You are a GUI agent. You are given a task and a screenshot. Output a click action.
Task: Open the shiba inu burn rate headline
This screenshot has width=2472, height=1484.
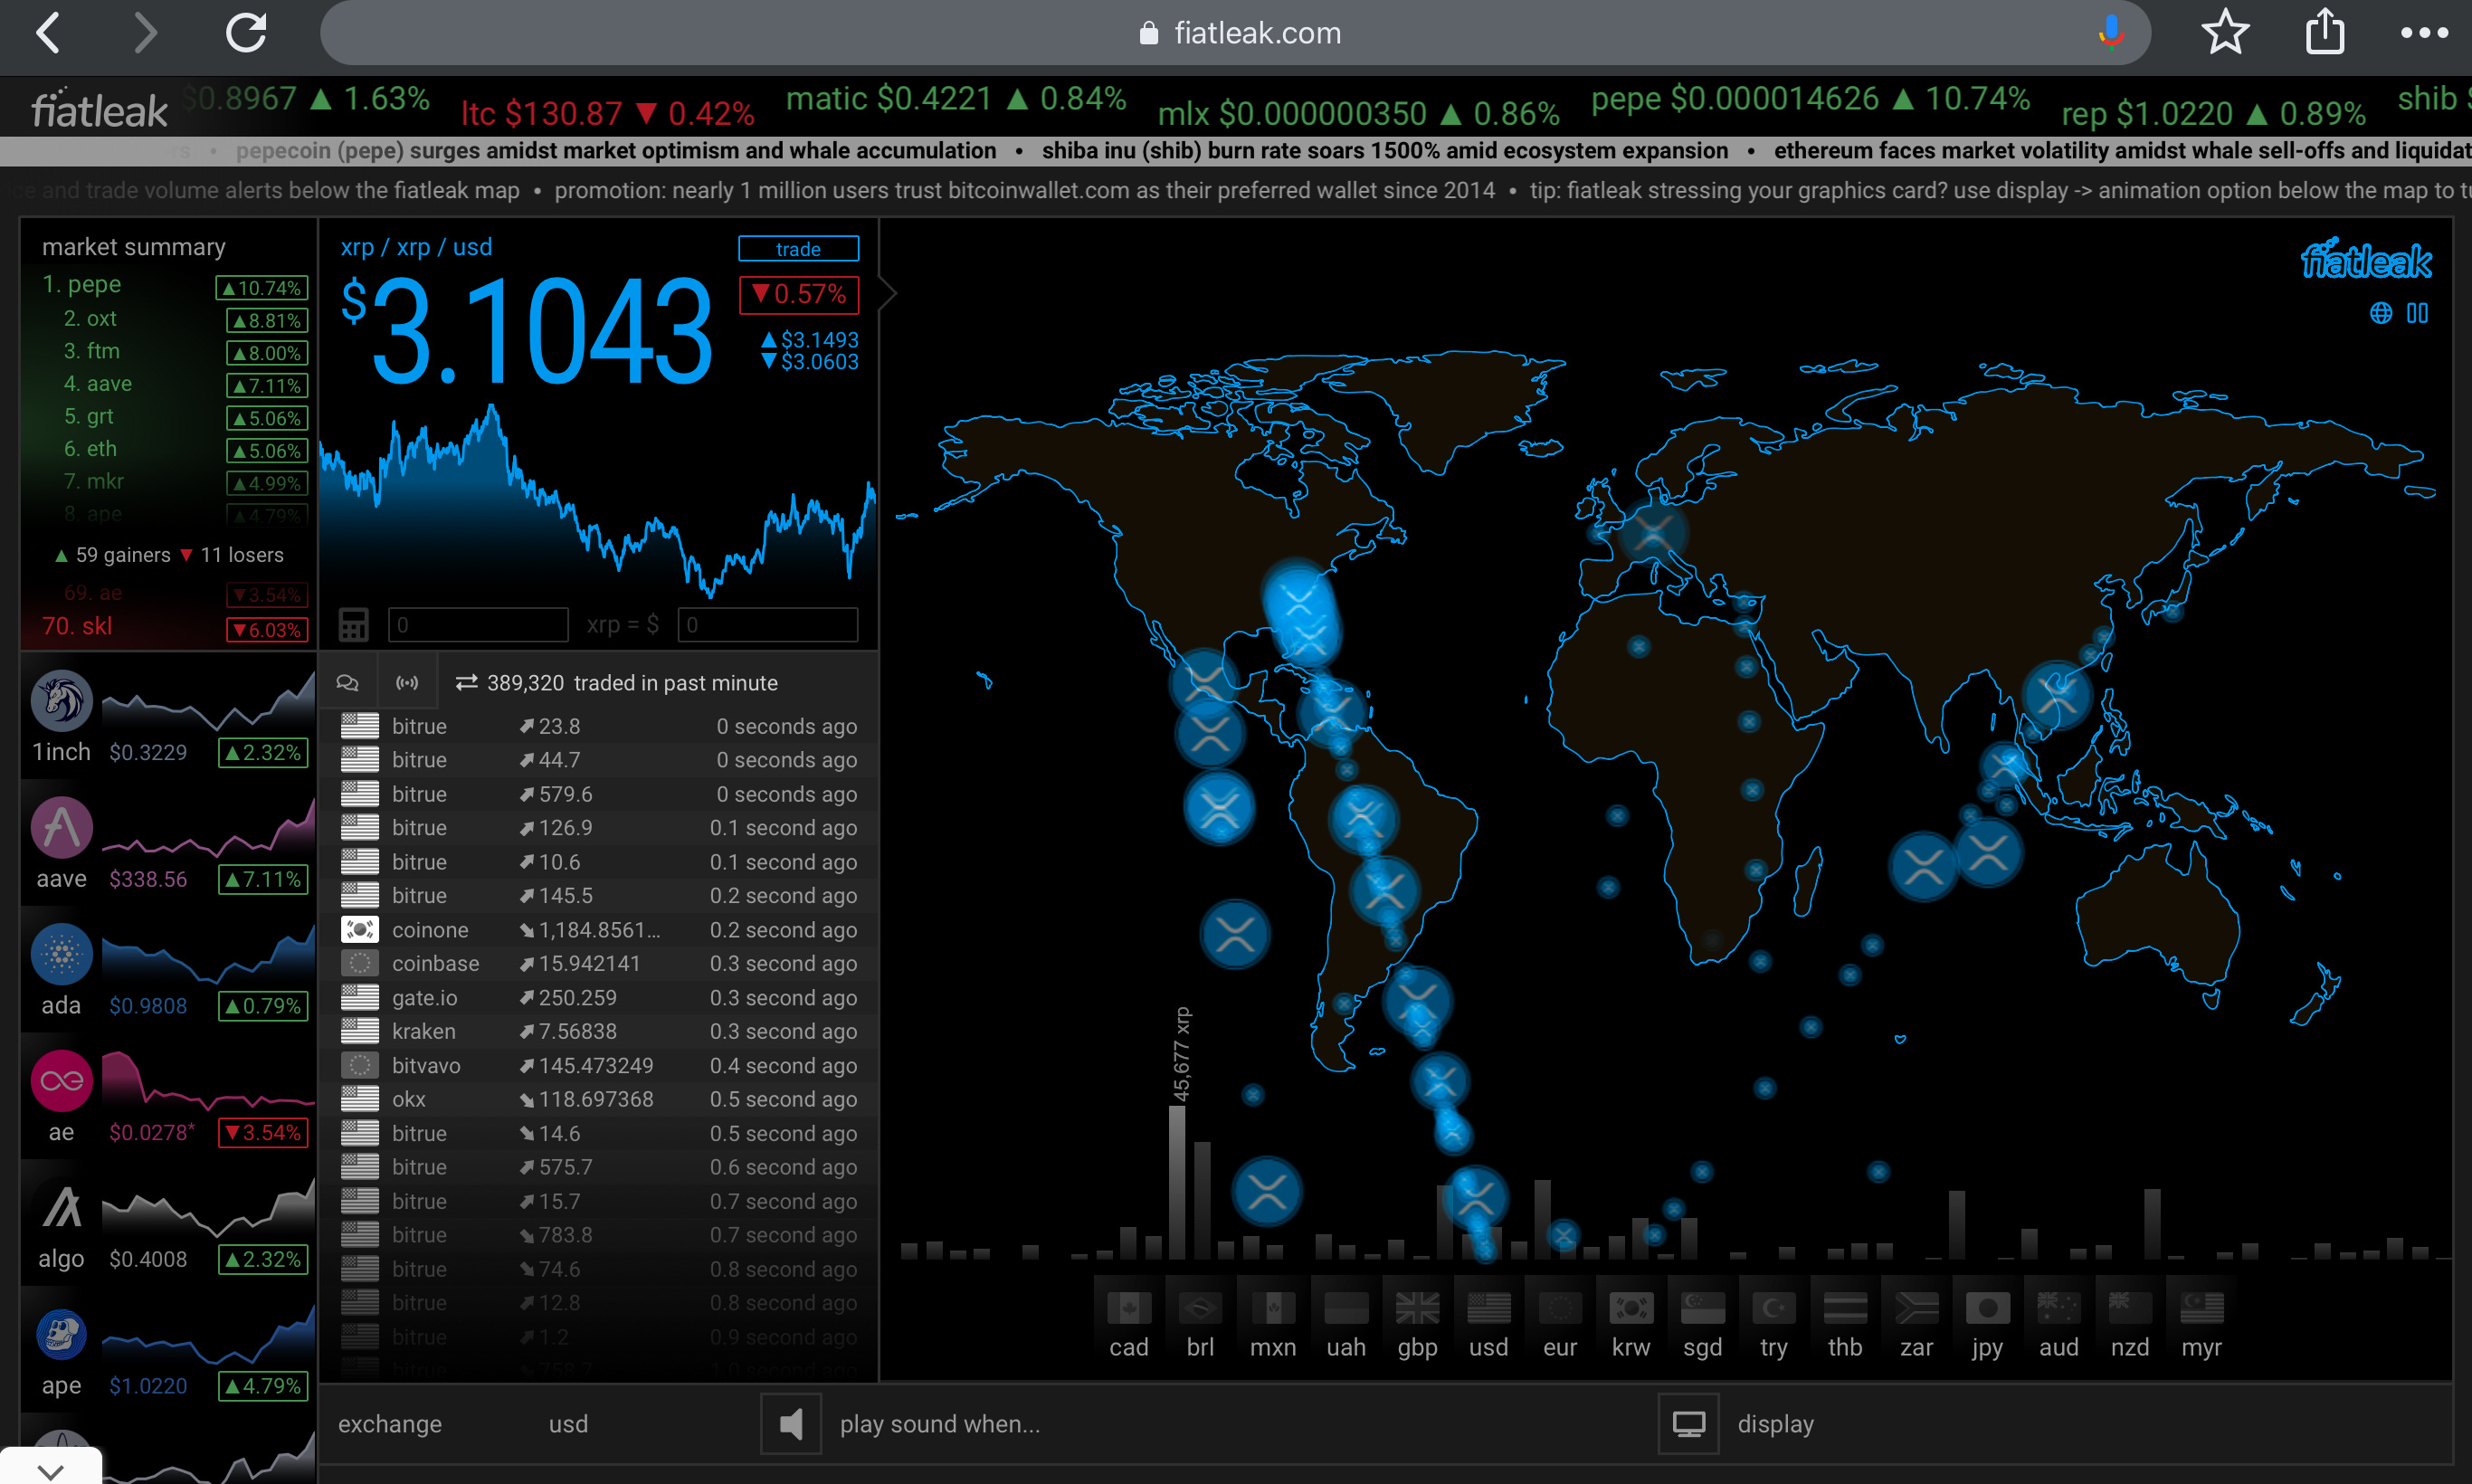pos(1384,151)
